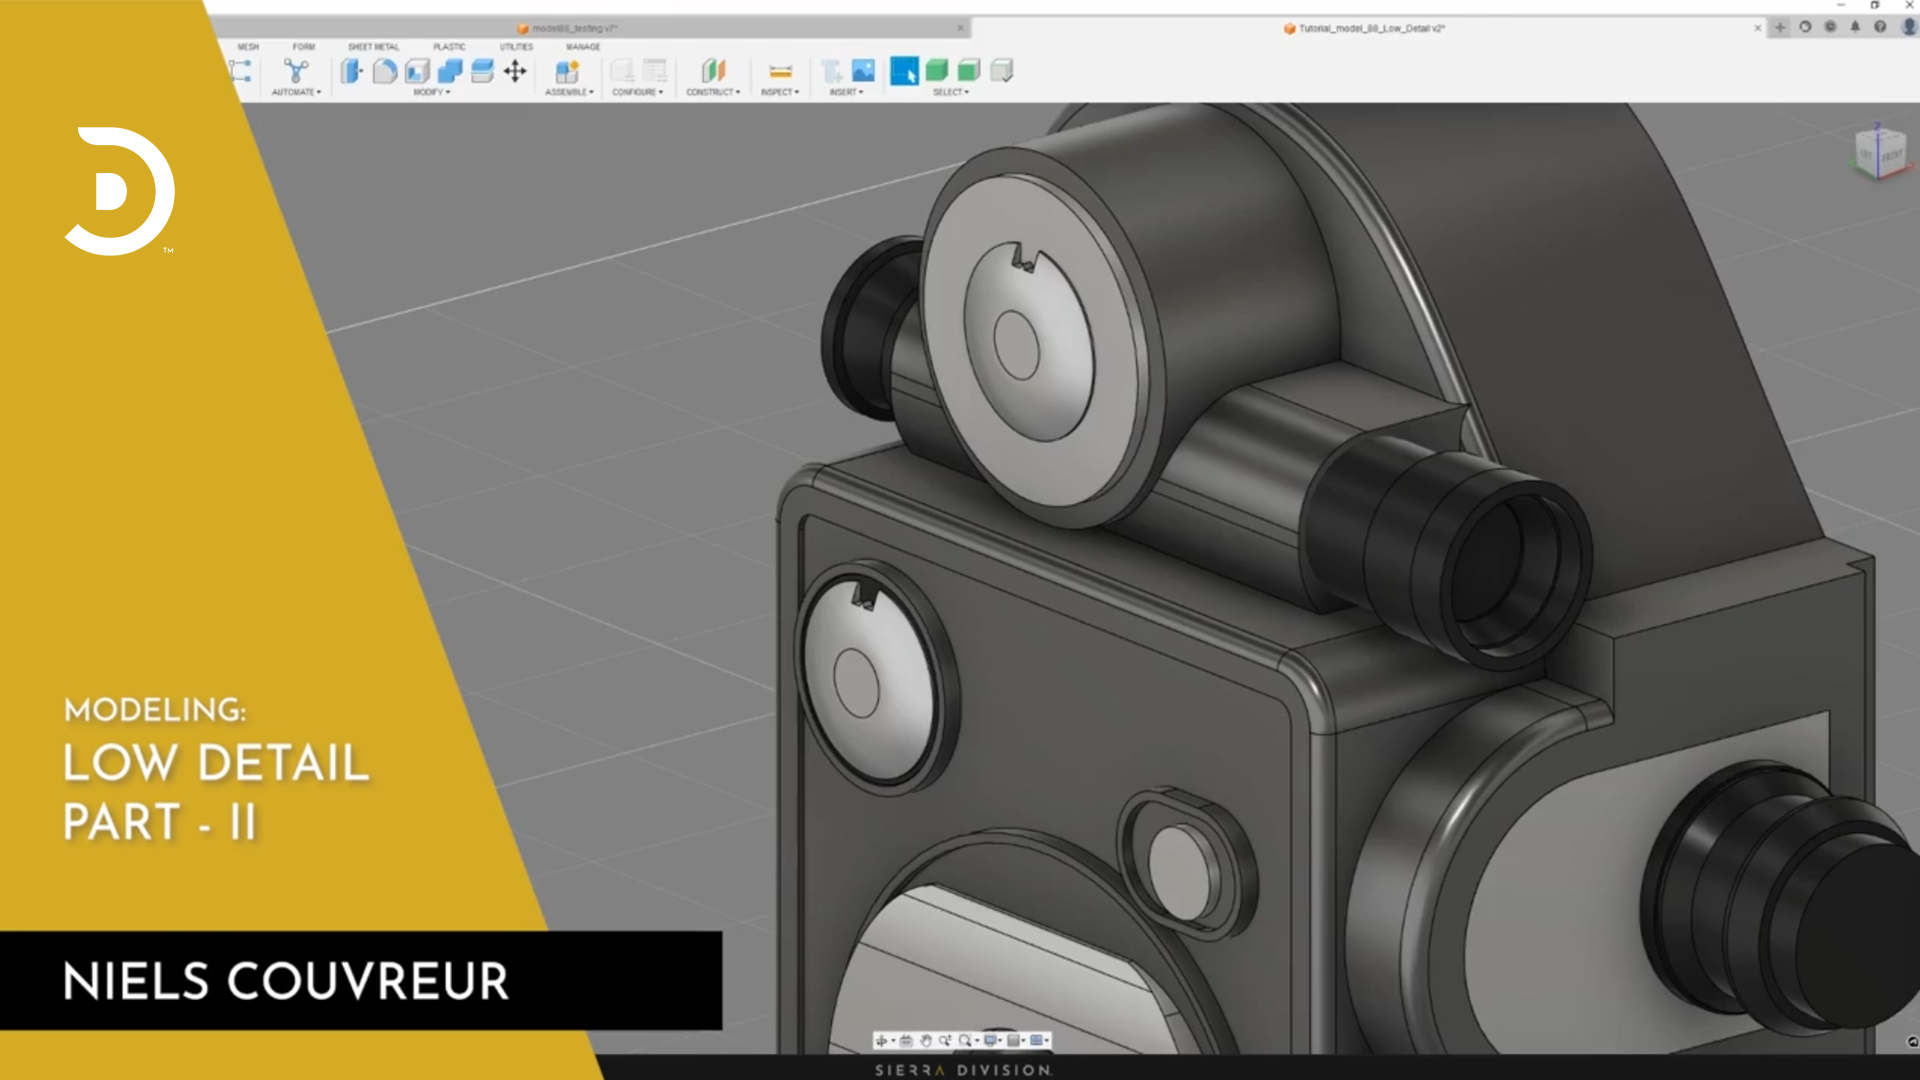1920x1080 pixels.
Task: Open a new design tab with plus button
Action: coord(1780,27)
